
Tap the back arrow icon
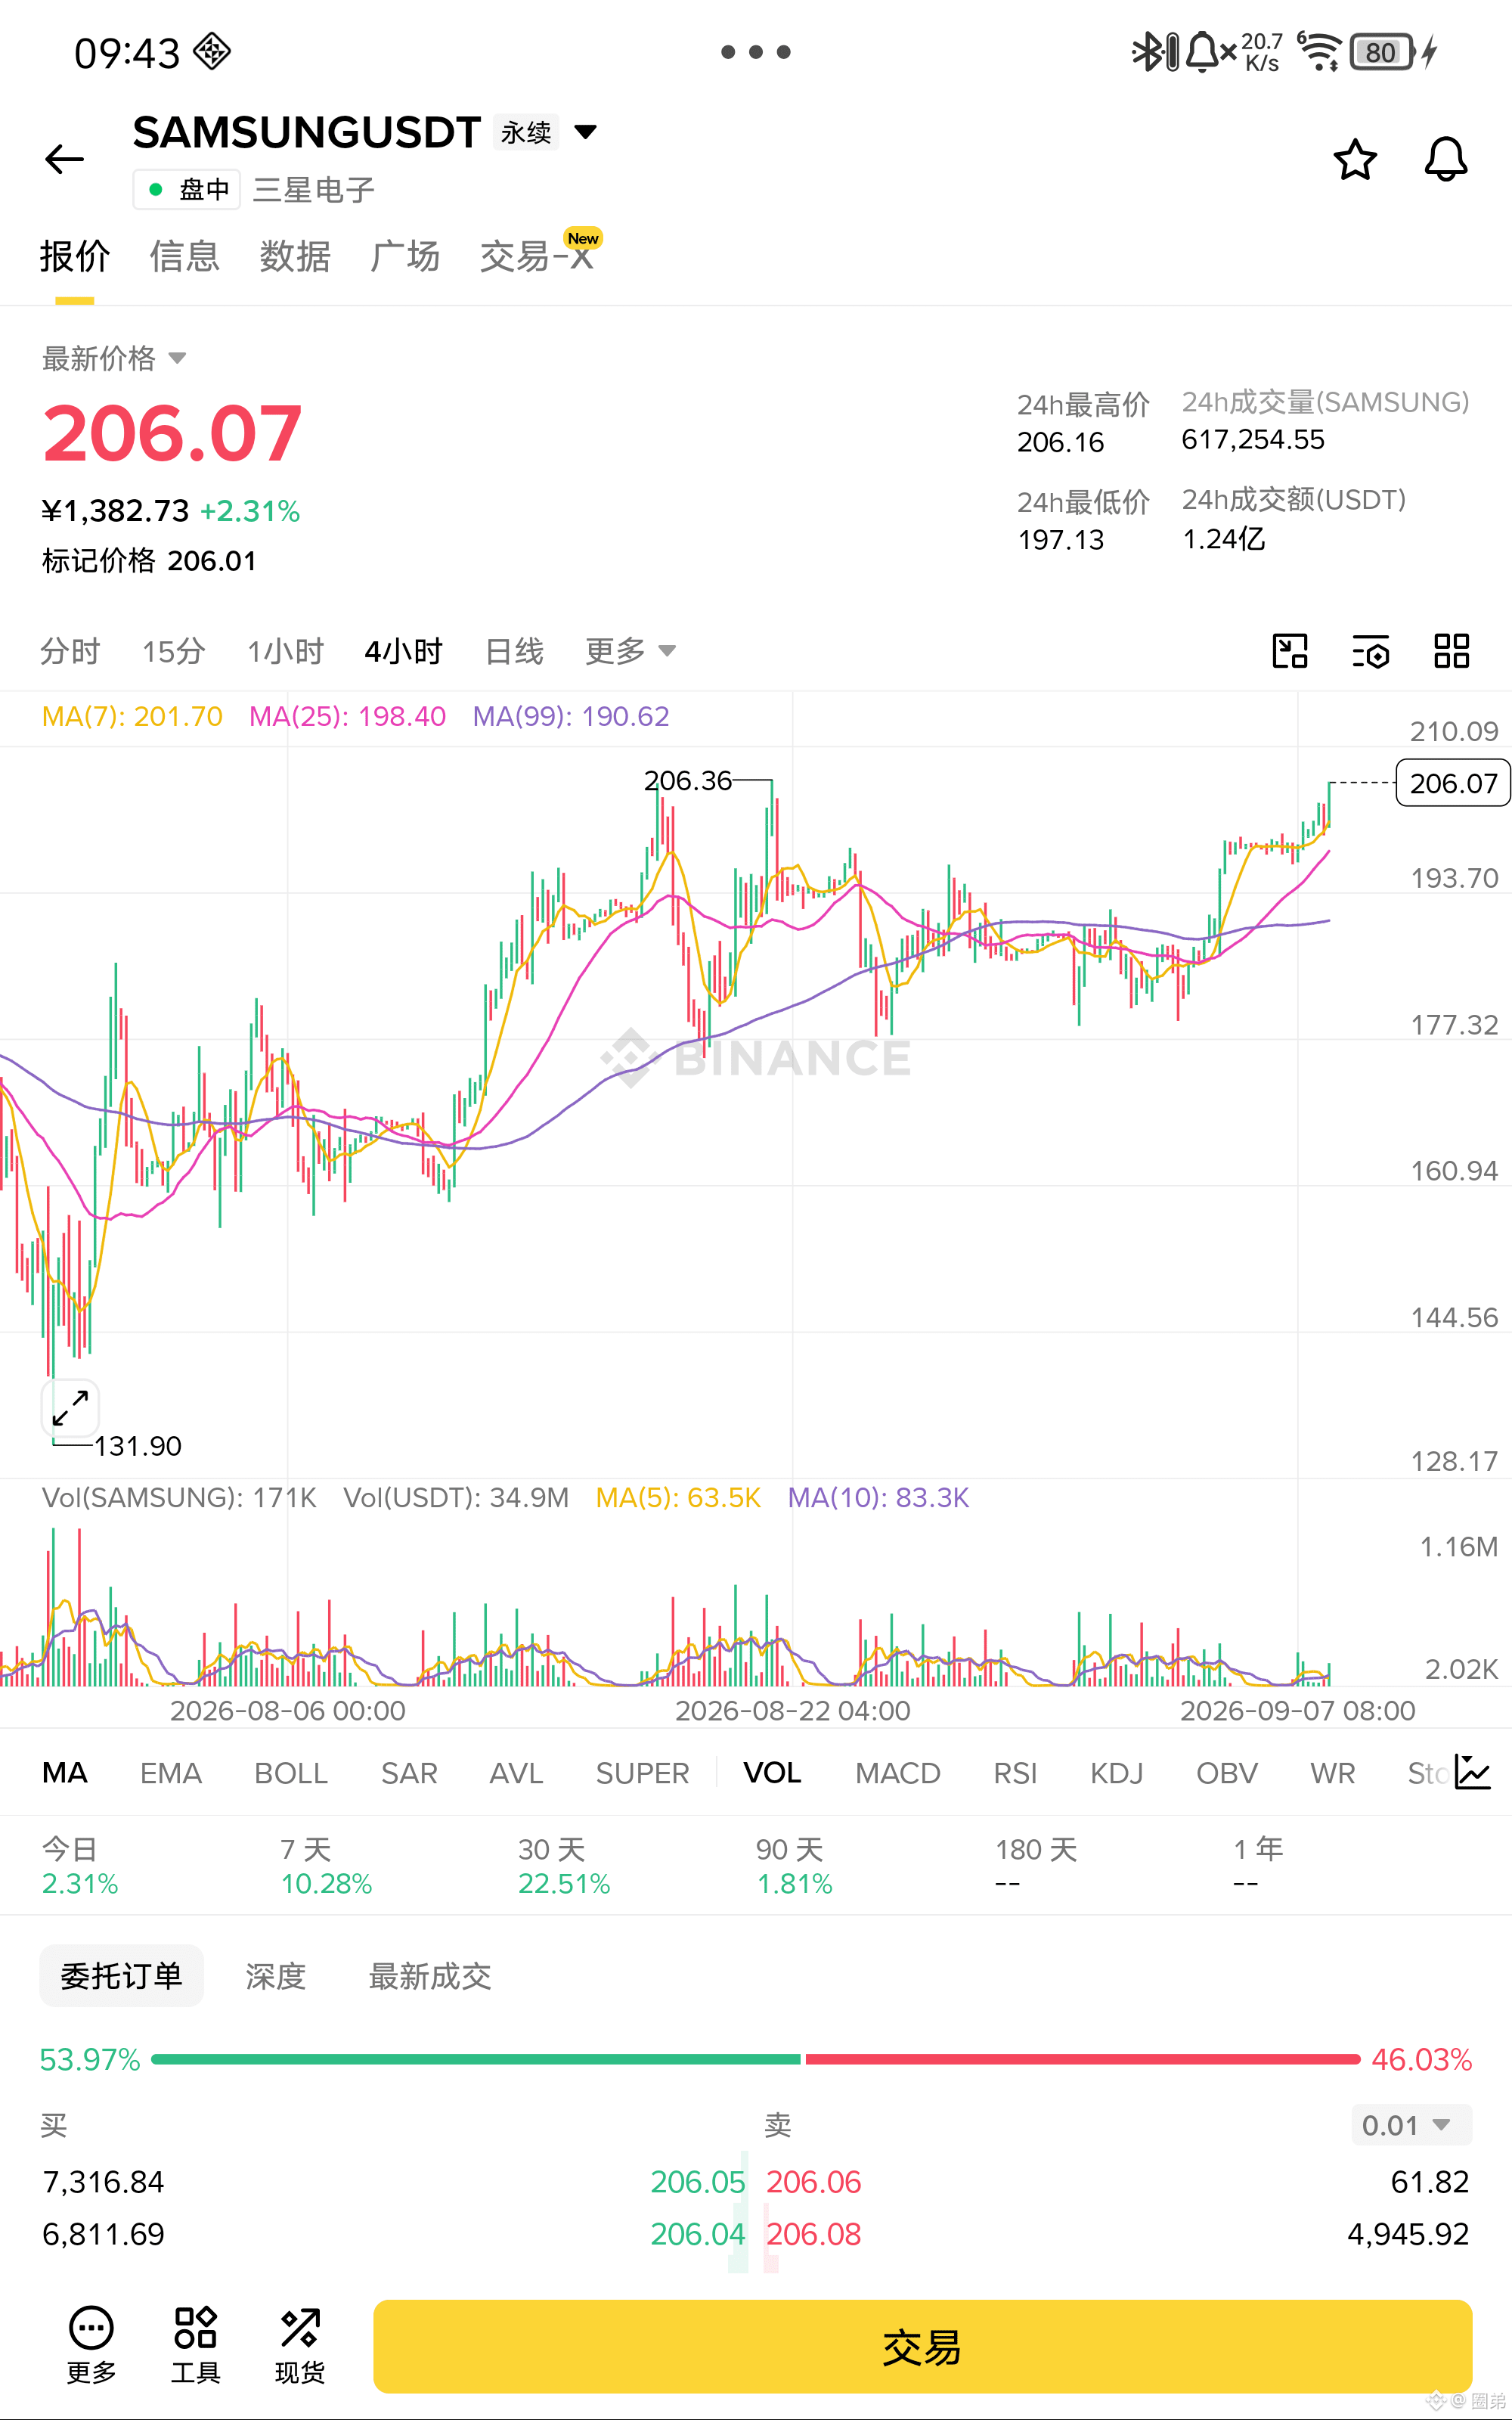point(65,159)
